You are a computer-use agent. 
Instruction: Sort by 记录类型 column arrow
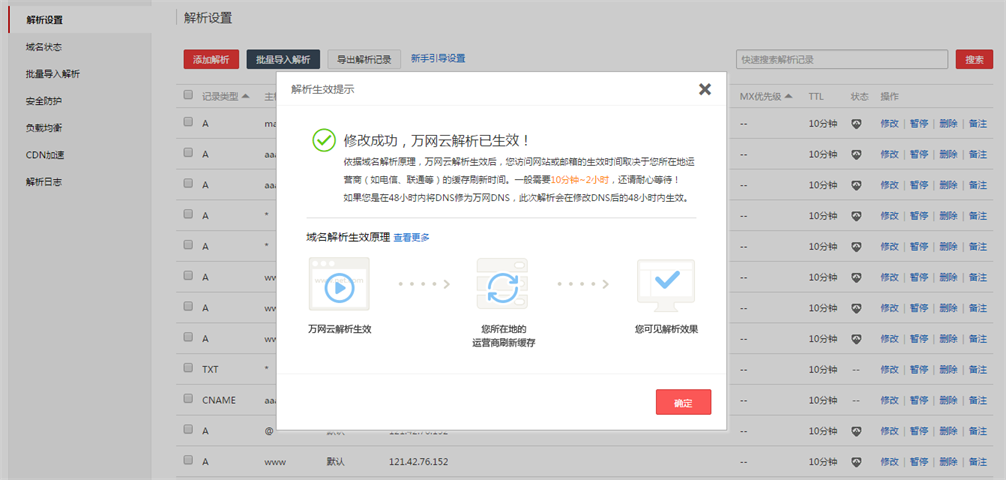click(x=246, y=97)
